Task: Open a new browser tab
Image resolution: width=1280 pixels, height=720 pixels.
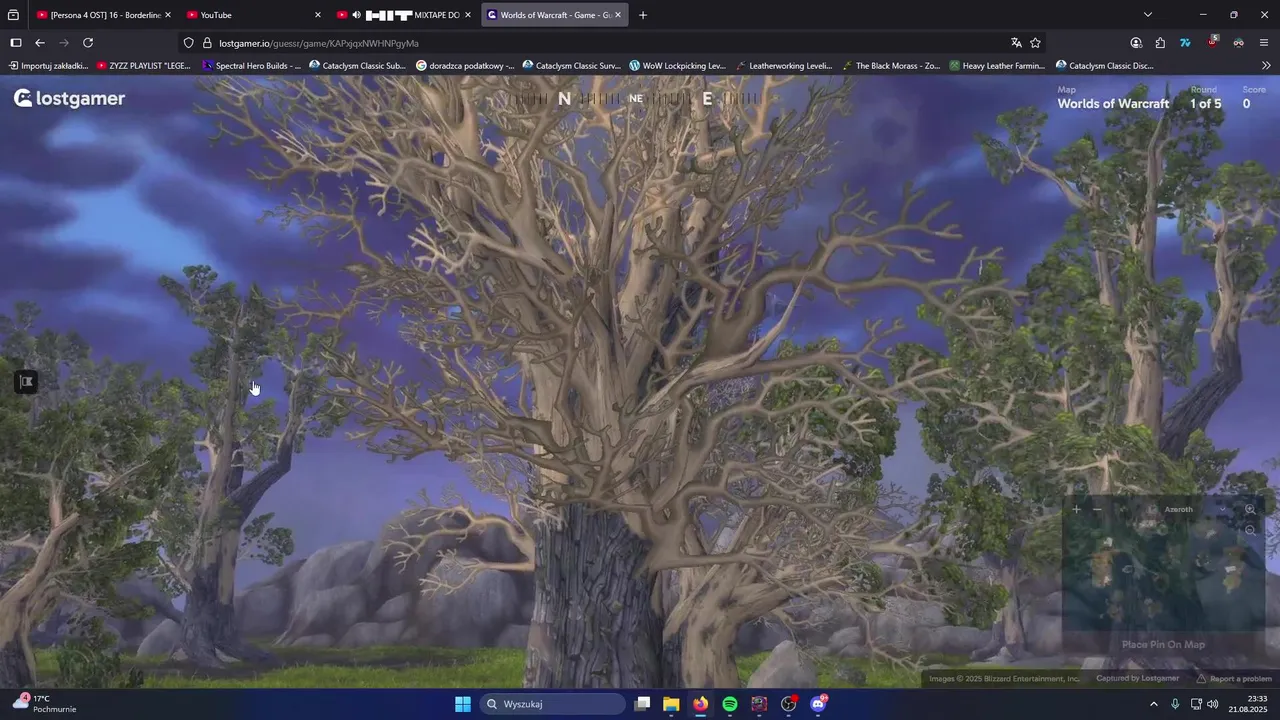Action: (642, 15)
